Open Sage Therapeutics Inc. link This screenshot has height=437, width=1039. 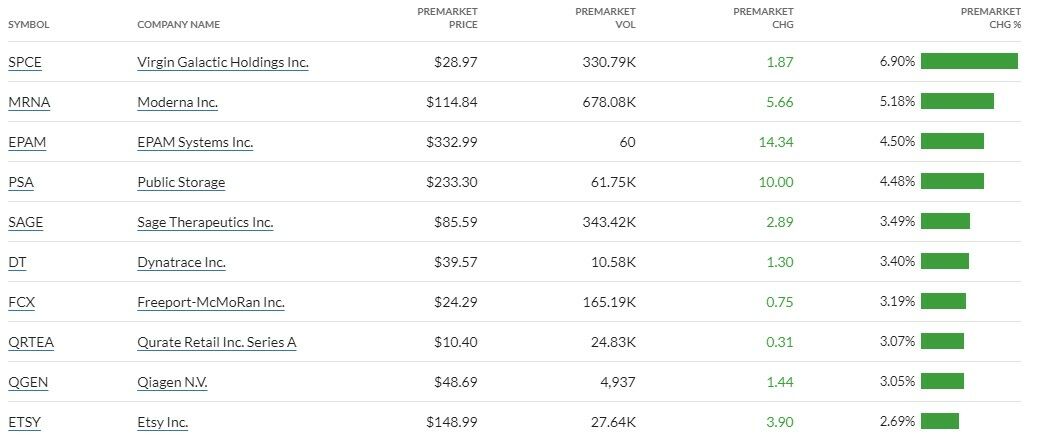point(204,222)
